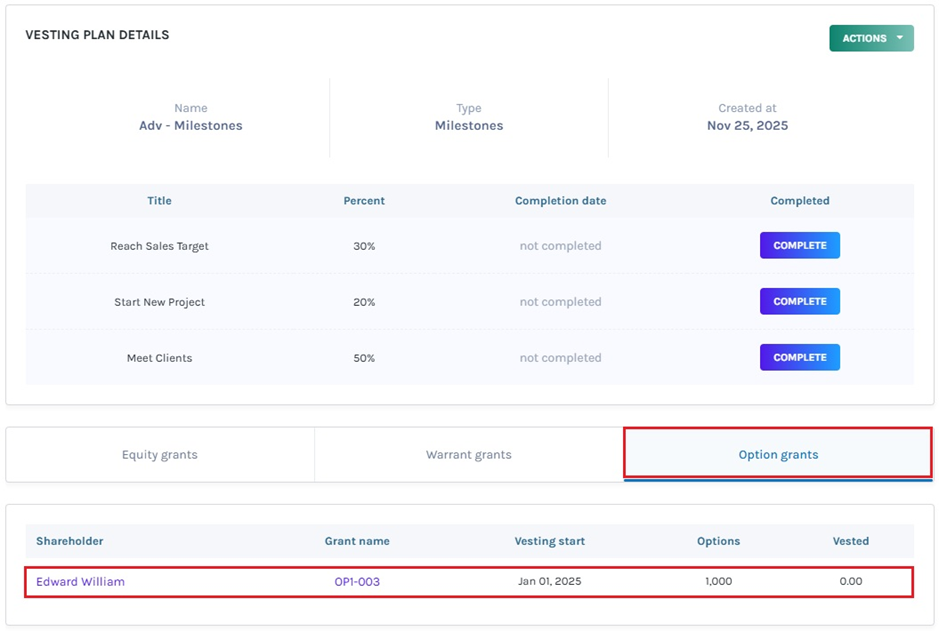Click the Percent column header
Viewport: 939px width, 631px height.
tap(364, 201)
